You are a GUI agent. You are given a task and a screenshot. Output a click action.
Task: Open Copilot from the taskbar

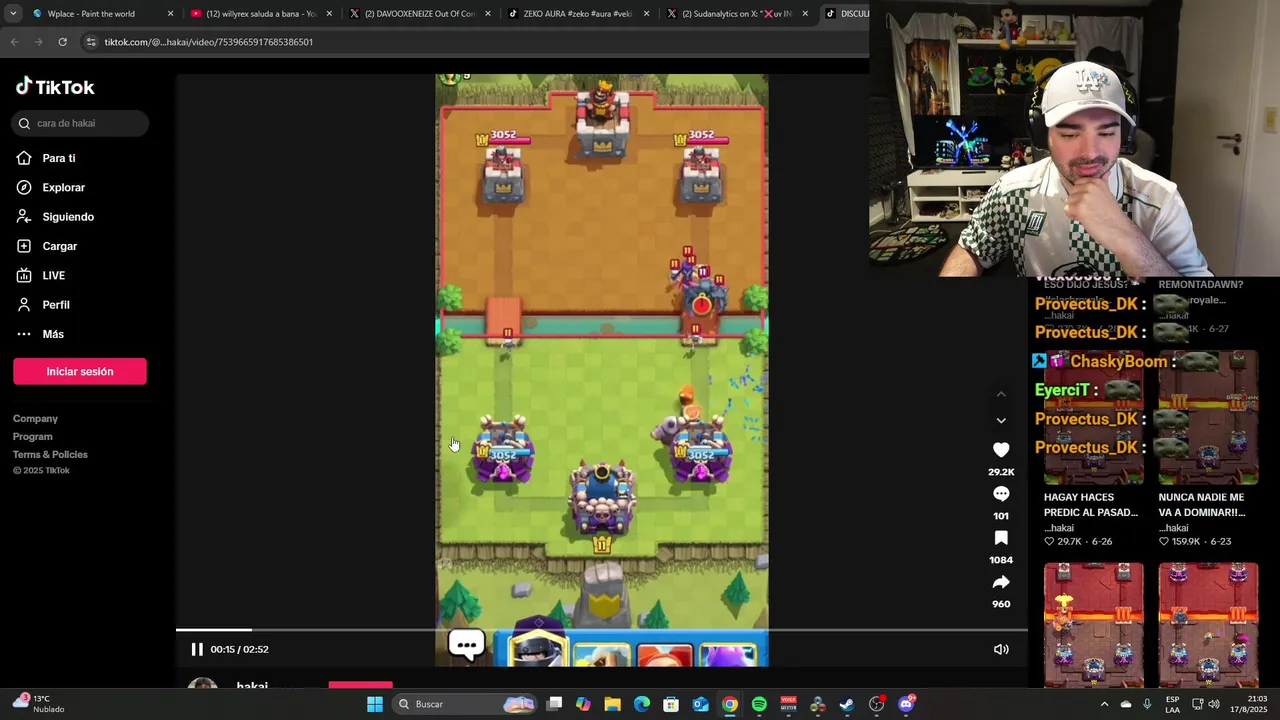pos(583,704)
